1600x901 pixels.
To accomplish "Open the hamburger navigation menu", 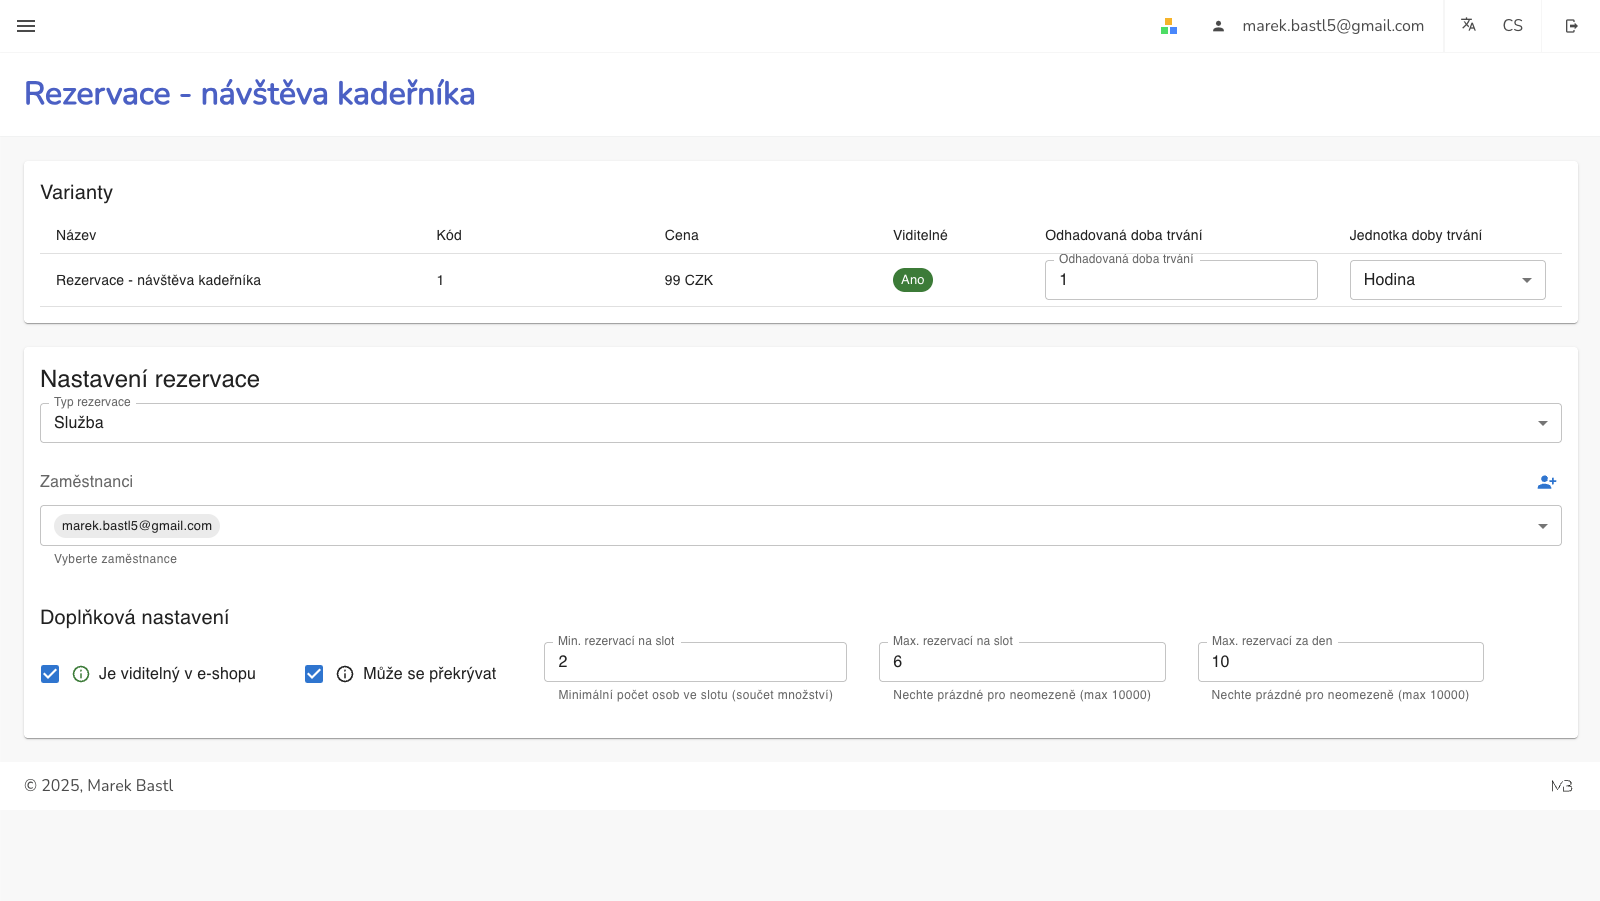I will pos(26,26).
